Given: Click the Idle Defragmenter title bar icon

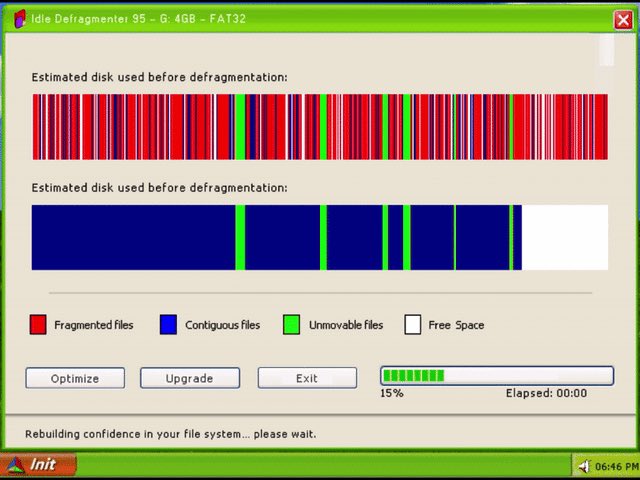Looking at the screenshot, I should pos(19,19).
